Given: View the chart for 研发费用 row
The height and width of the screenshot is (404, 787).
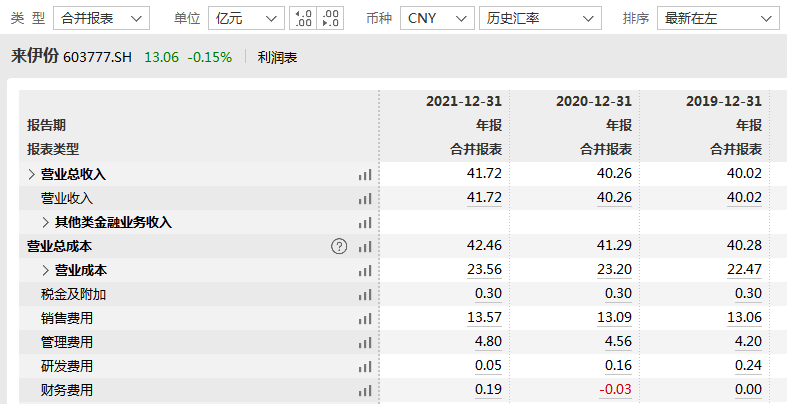Looking at the screenshot, I should tap(365, 366).
